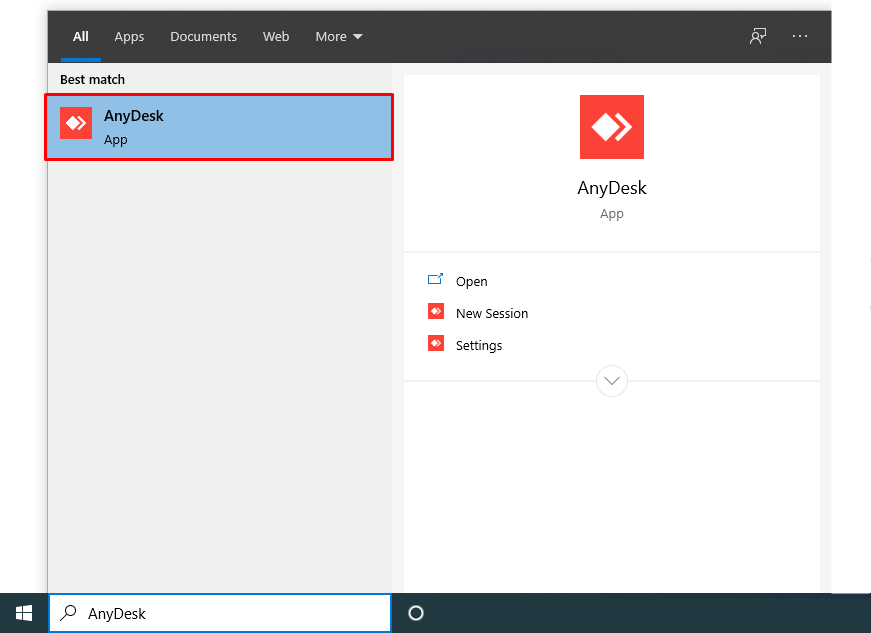Switch to the All tab
This screenshot has width=871, height=633.
tap(81, 37)
